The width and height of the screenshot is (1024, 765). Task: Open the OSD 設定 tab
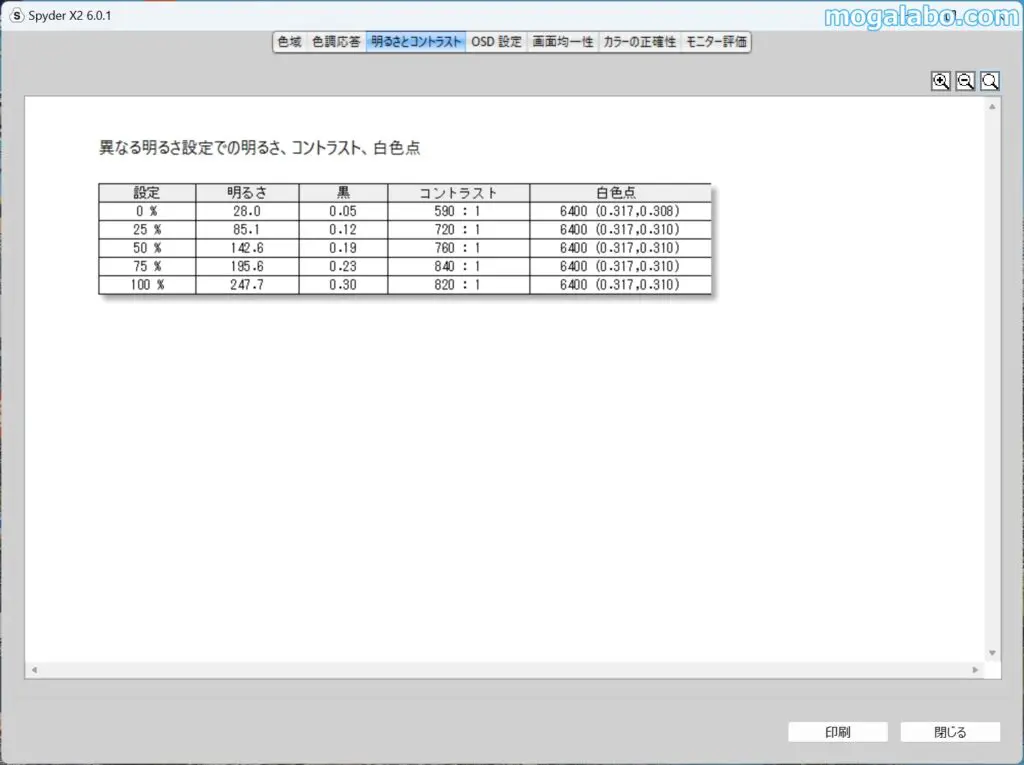click(x=496, y=42)
